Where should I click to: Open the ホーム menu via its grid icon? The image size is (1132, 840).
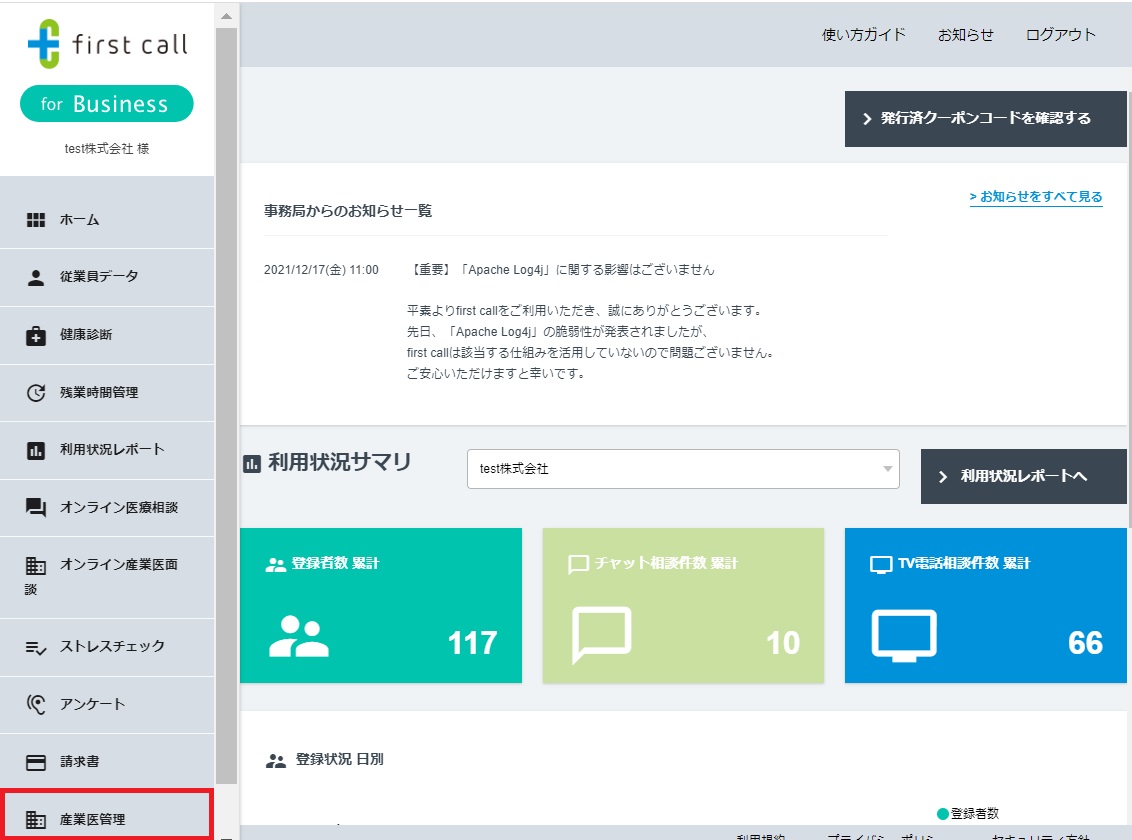(35, 219)
